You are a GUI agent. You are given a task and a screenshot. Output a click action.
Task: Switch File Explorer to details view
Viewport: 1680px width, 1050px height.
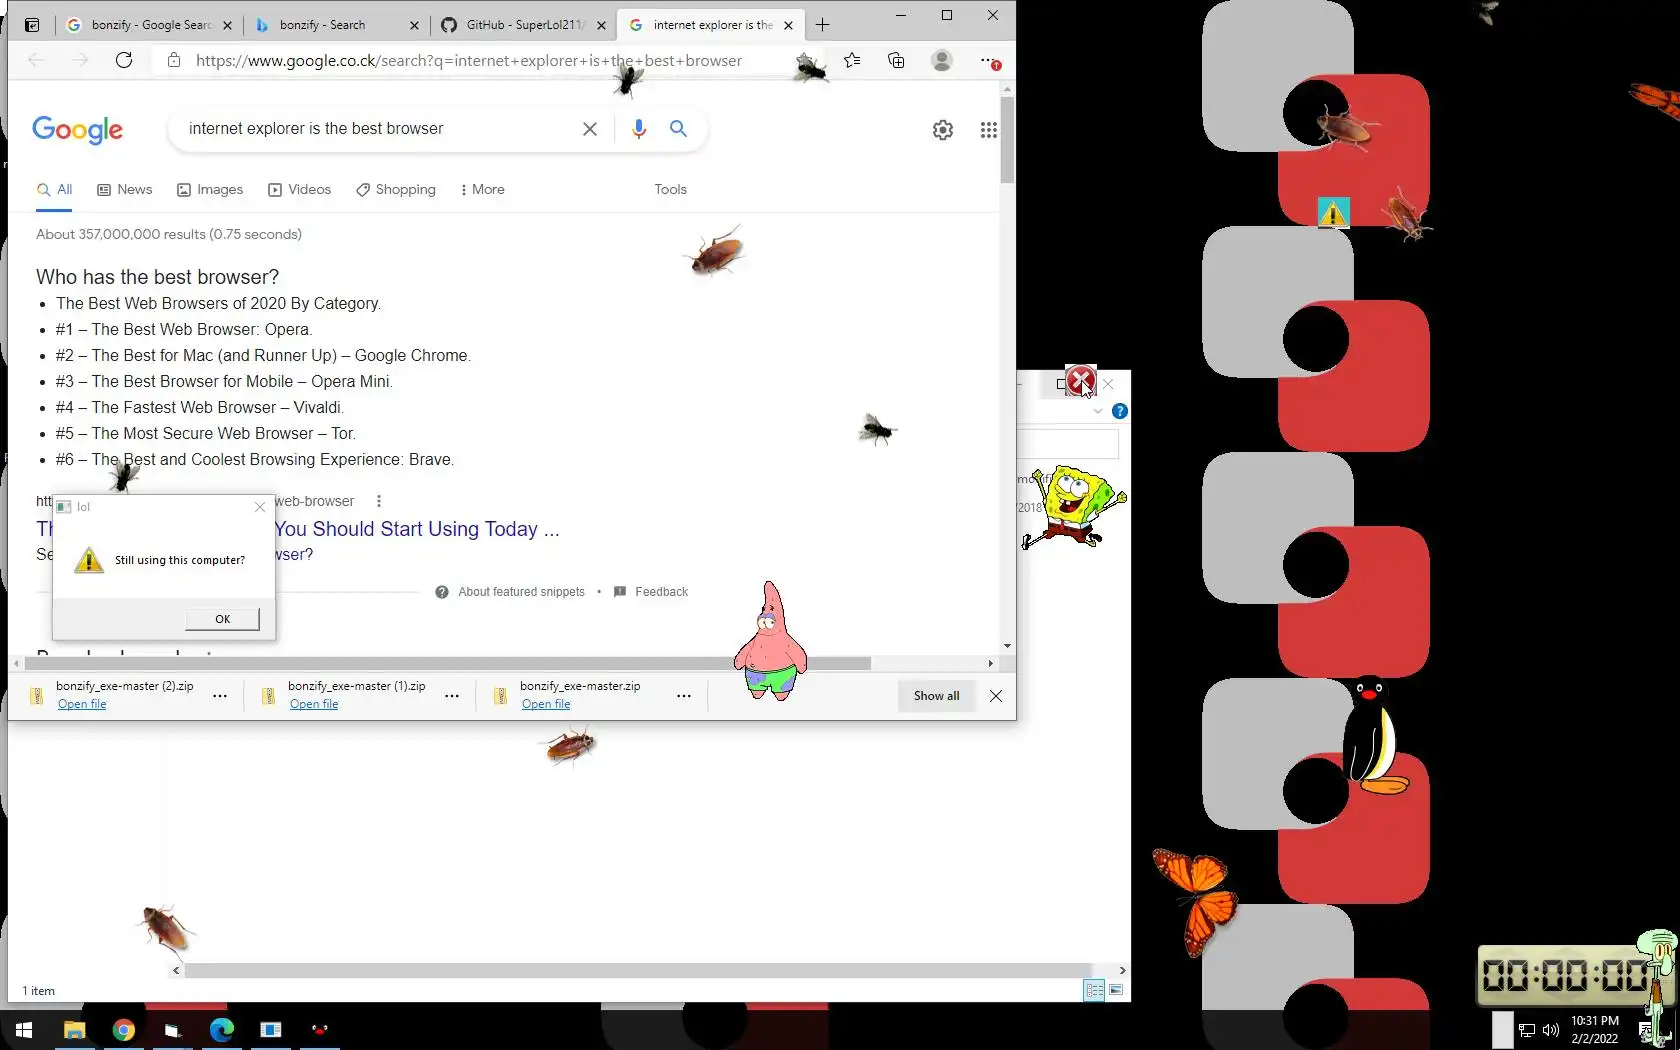pyautogui.click(x=1095, y=990)
